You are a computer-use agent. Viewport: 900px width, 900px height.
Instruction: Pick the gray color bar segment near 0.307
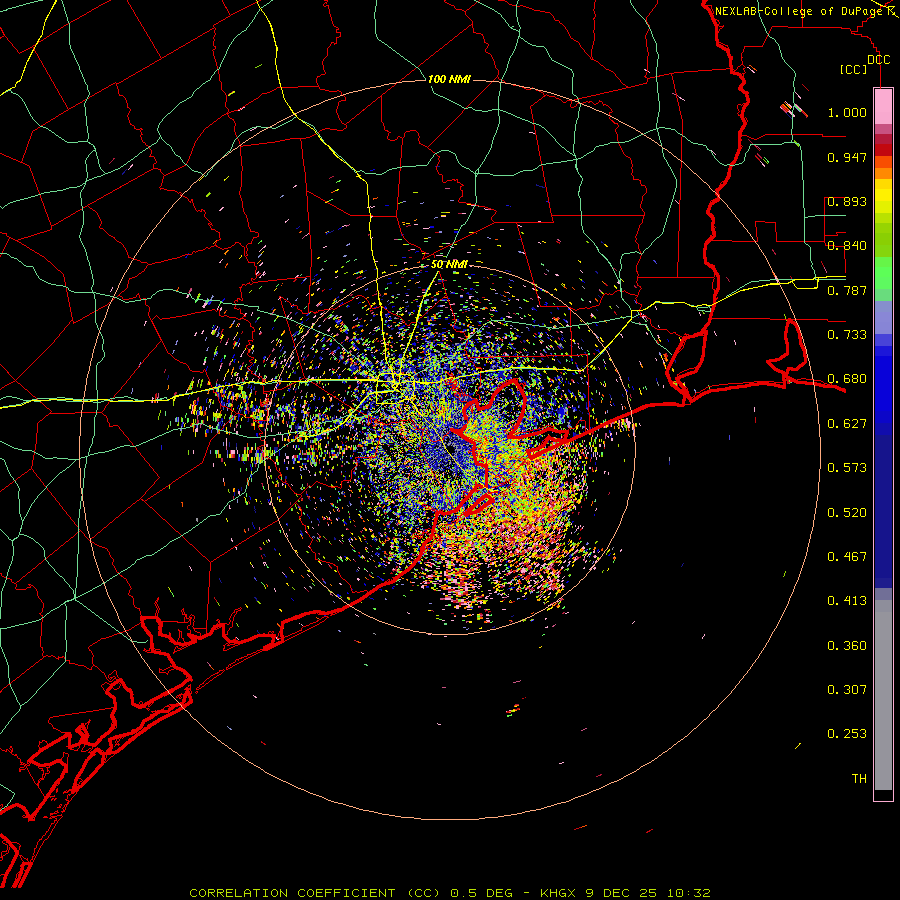click(883, 695)
